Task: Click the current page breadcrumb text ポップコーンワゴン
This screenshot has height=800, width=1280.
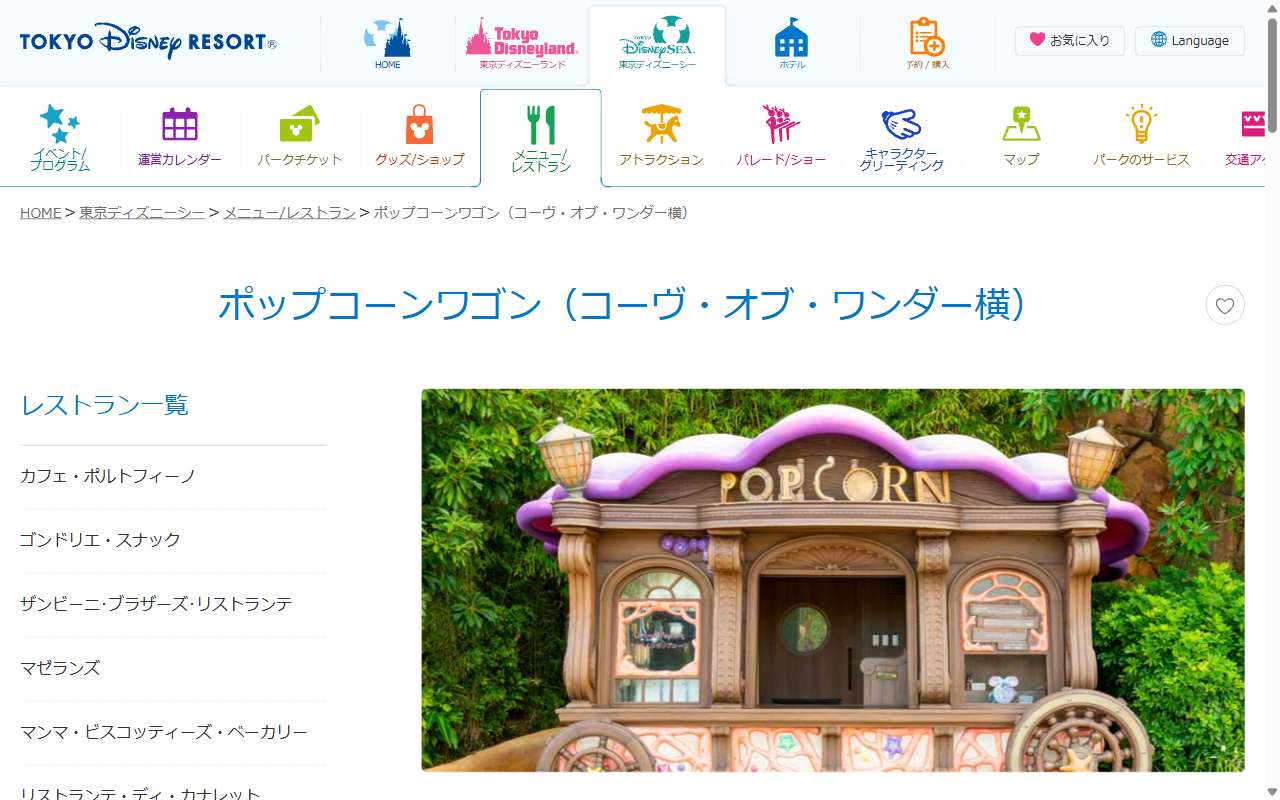Action: tap(532, 213)
